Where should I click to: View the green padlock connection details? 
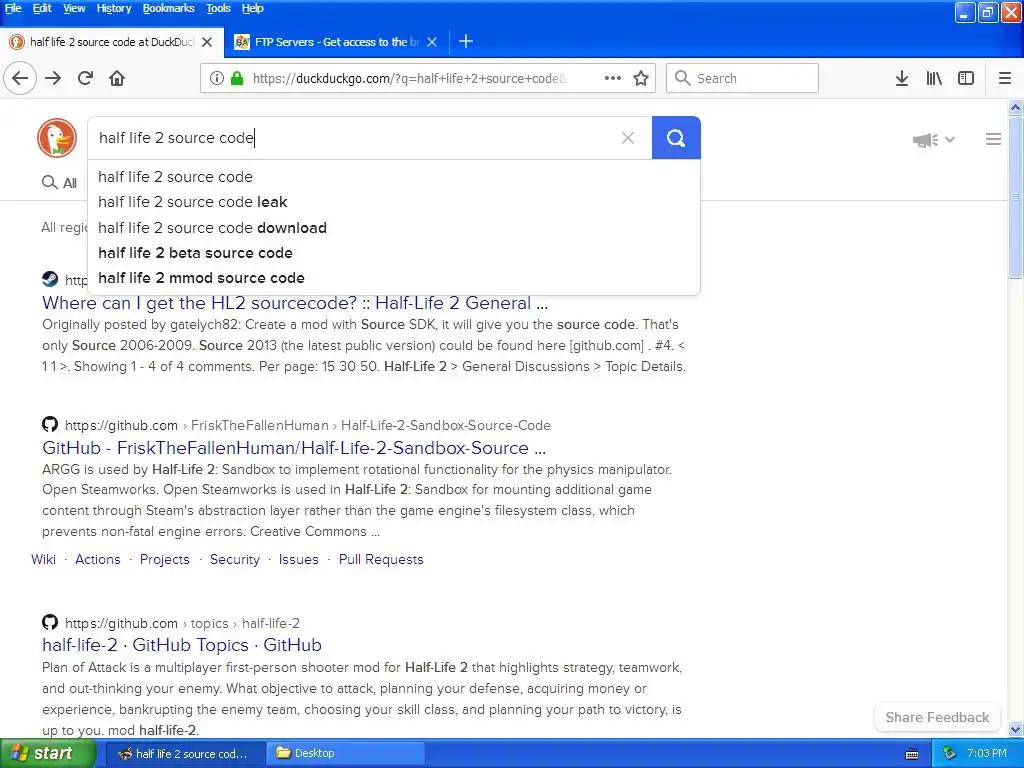[x=237, y=78]
